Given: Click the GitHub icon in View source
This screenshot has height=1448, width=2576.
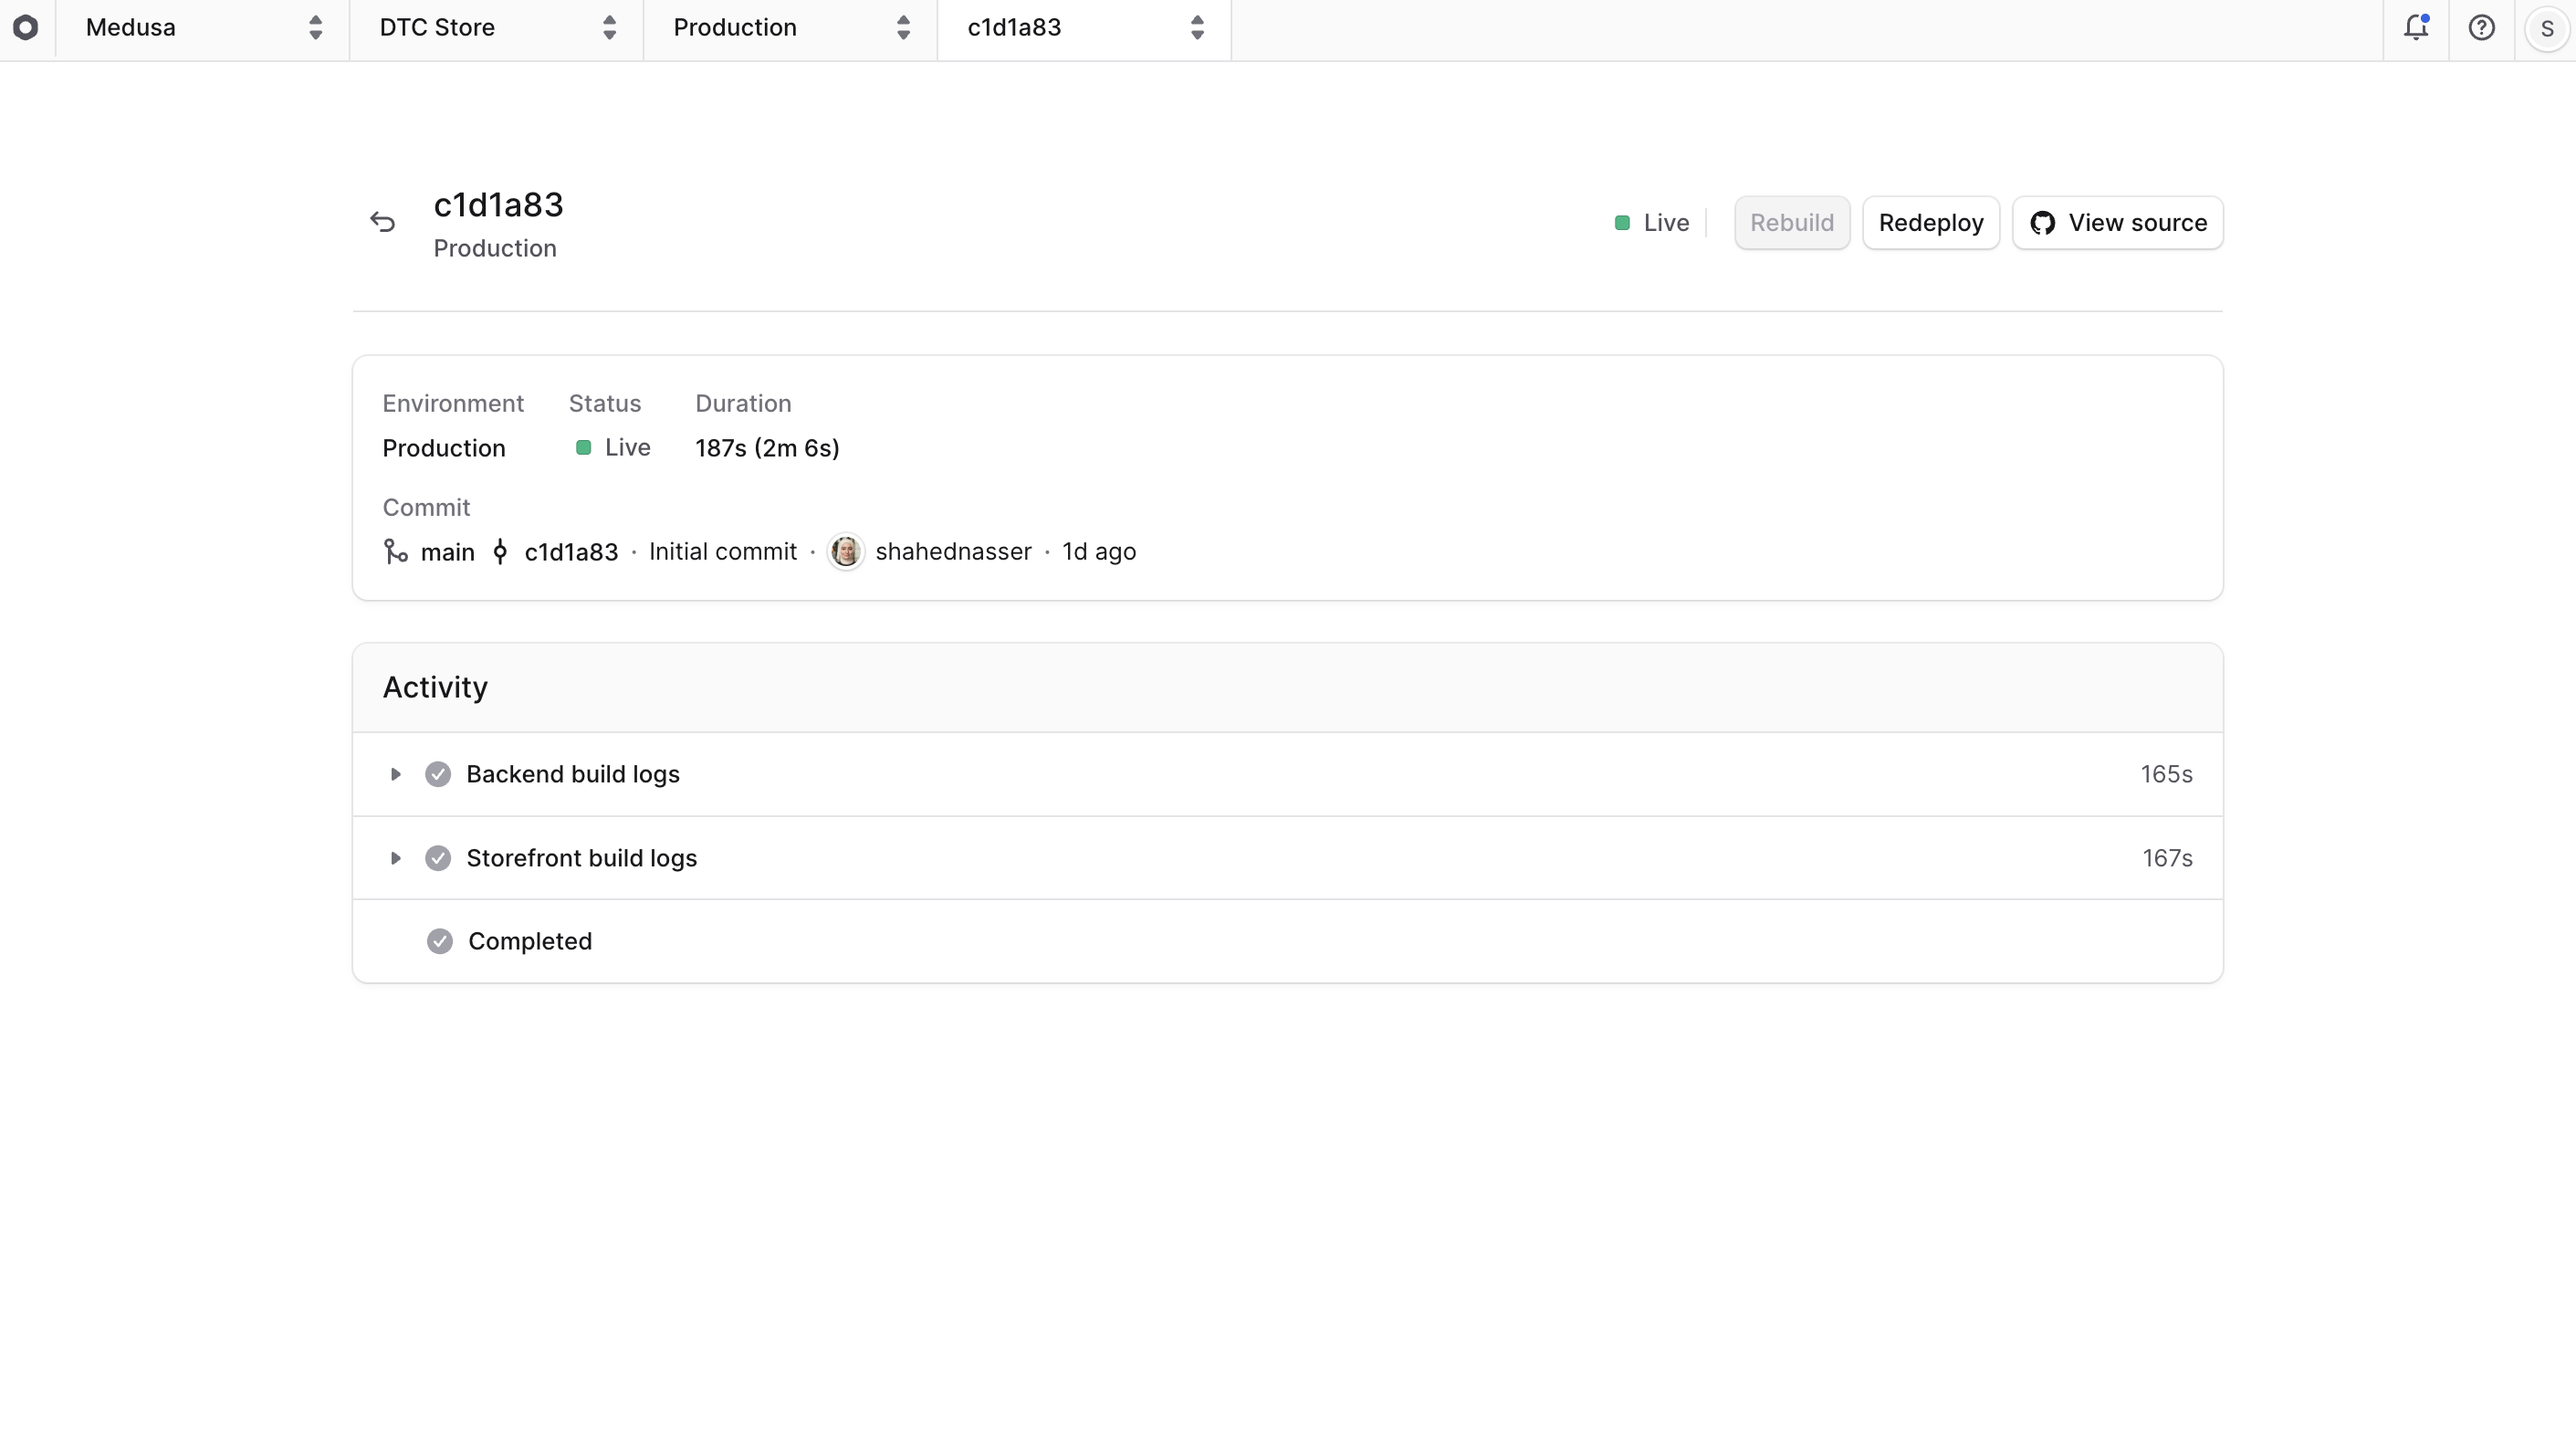Looking at the screenshot, I should 2044,222.
